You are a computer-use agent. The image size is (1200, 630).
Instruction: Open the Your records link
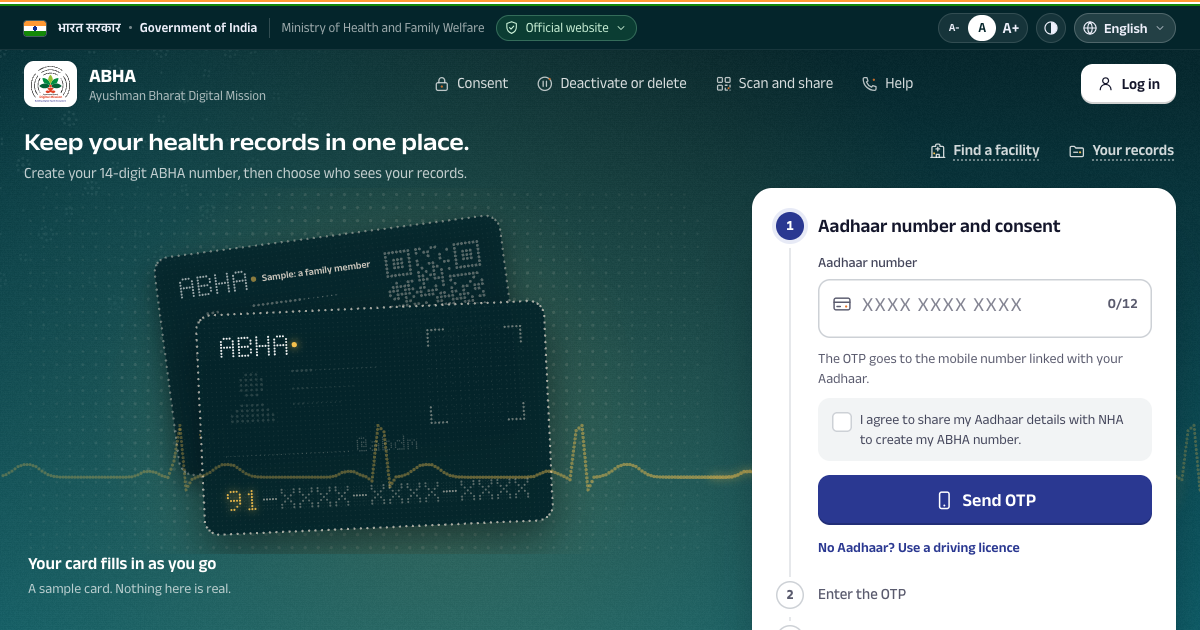tap(1122, 151)
